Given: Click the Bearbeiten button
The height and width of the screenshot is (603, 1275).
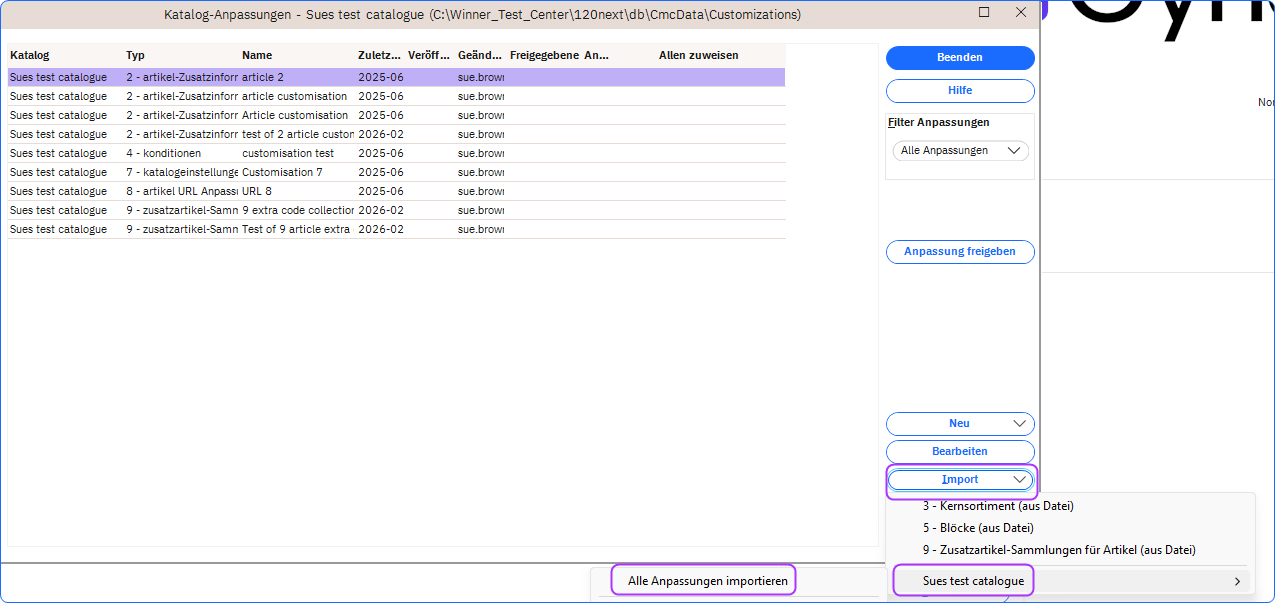Looking at the screenshot, I should tap(959, 452).
